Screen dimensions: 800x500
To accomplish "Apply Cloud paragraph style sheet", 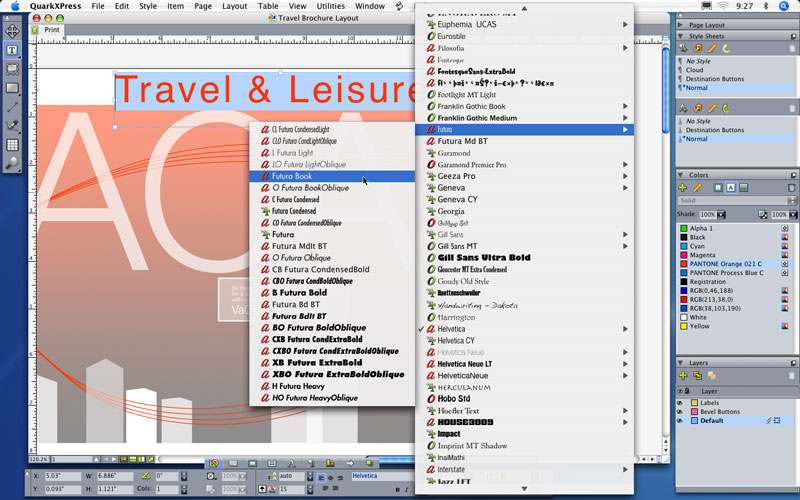I will pyautogui.click(x=694, y=70).
